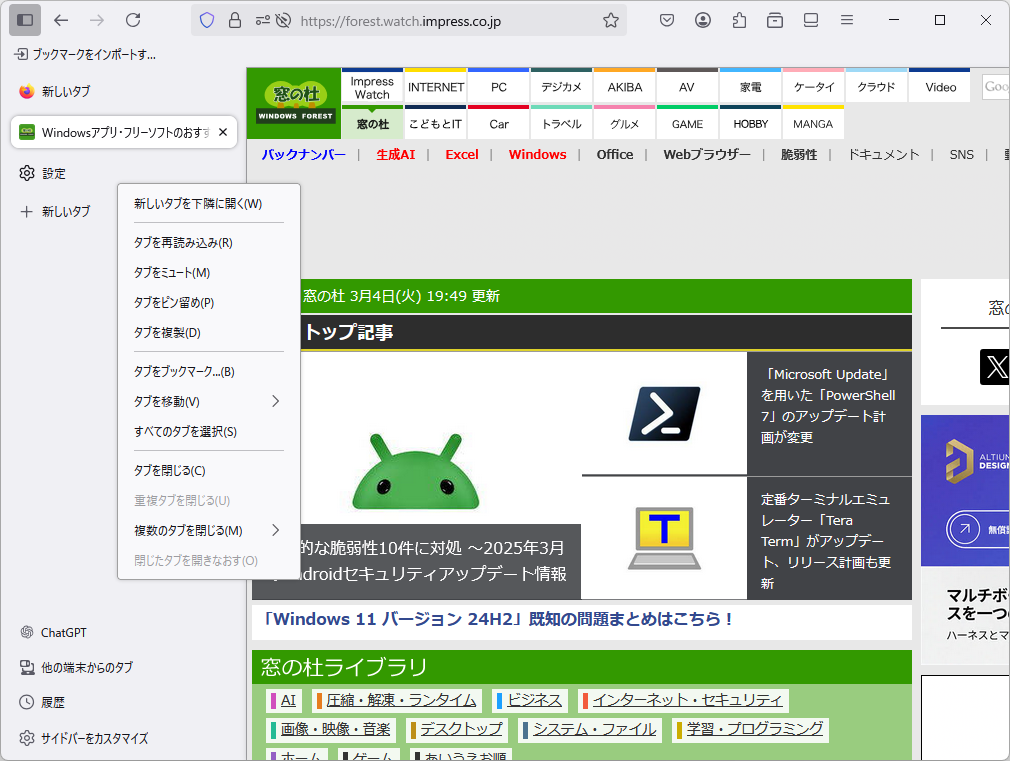Reload the current page
This screenshot has width=1010, height=761.
pyautogui.click(x=135, y=20)
